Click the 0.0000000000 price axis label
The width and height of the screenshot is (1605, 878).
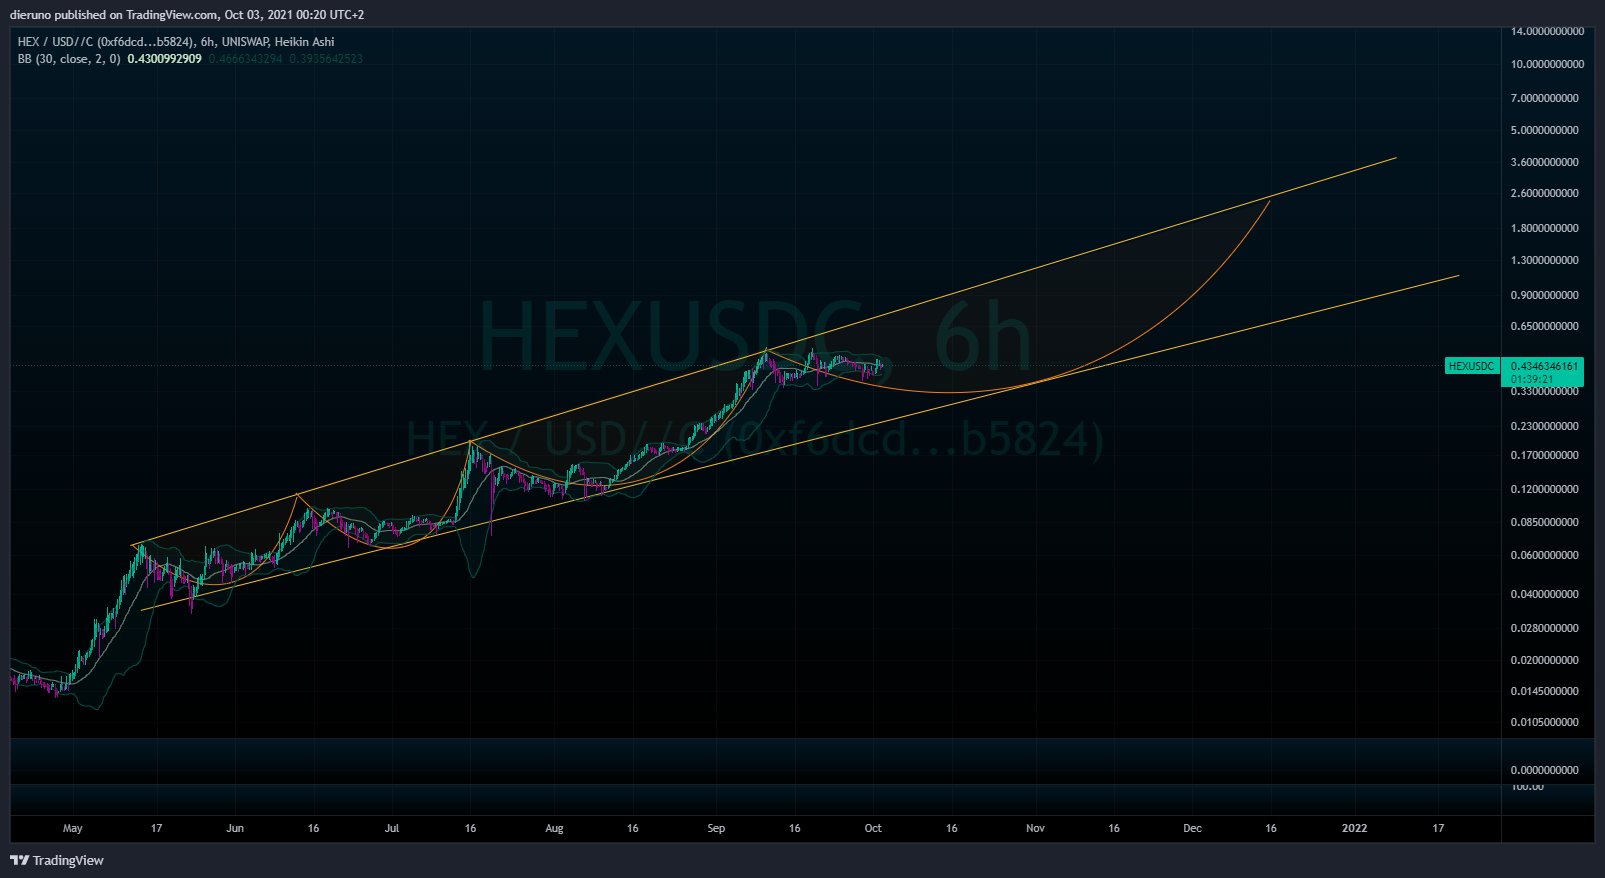coord(1545,770)
